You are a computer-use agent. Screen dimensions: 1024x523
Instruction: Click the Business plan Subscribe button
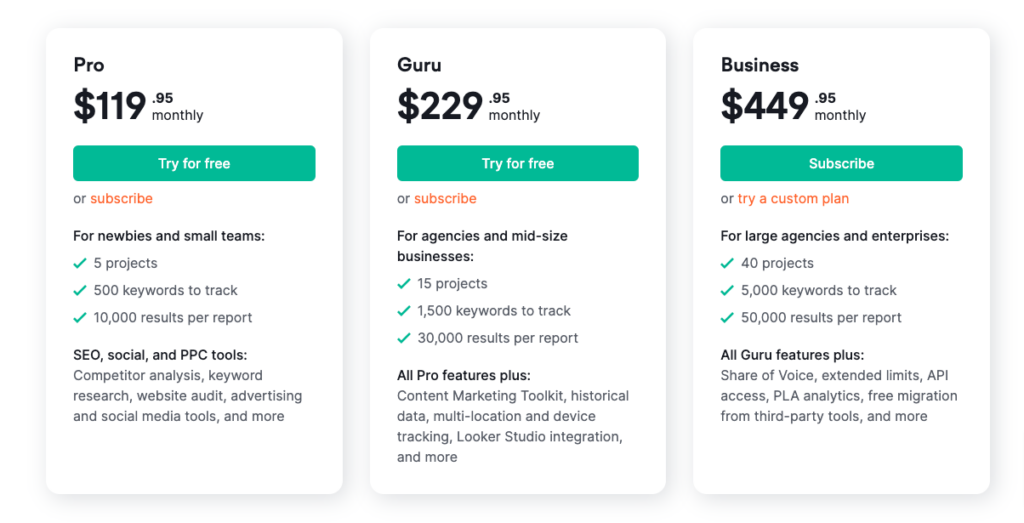pyautogui.click(x=841, y=163)
